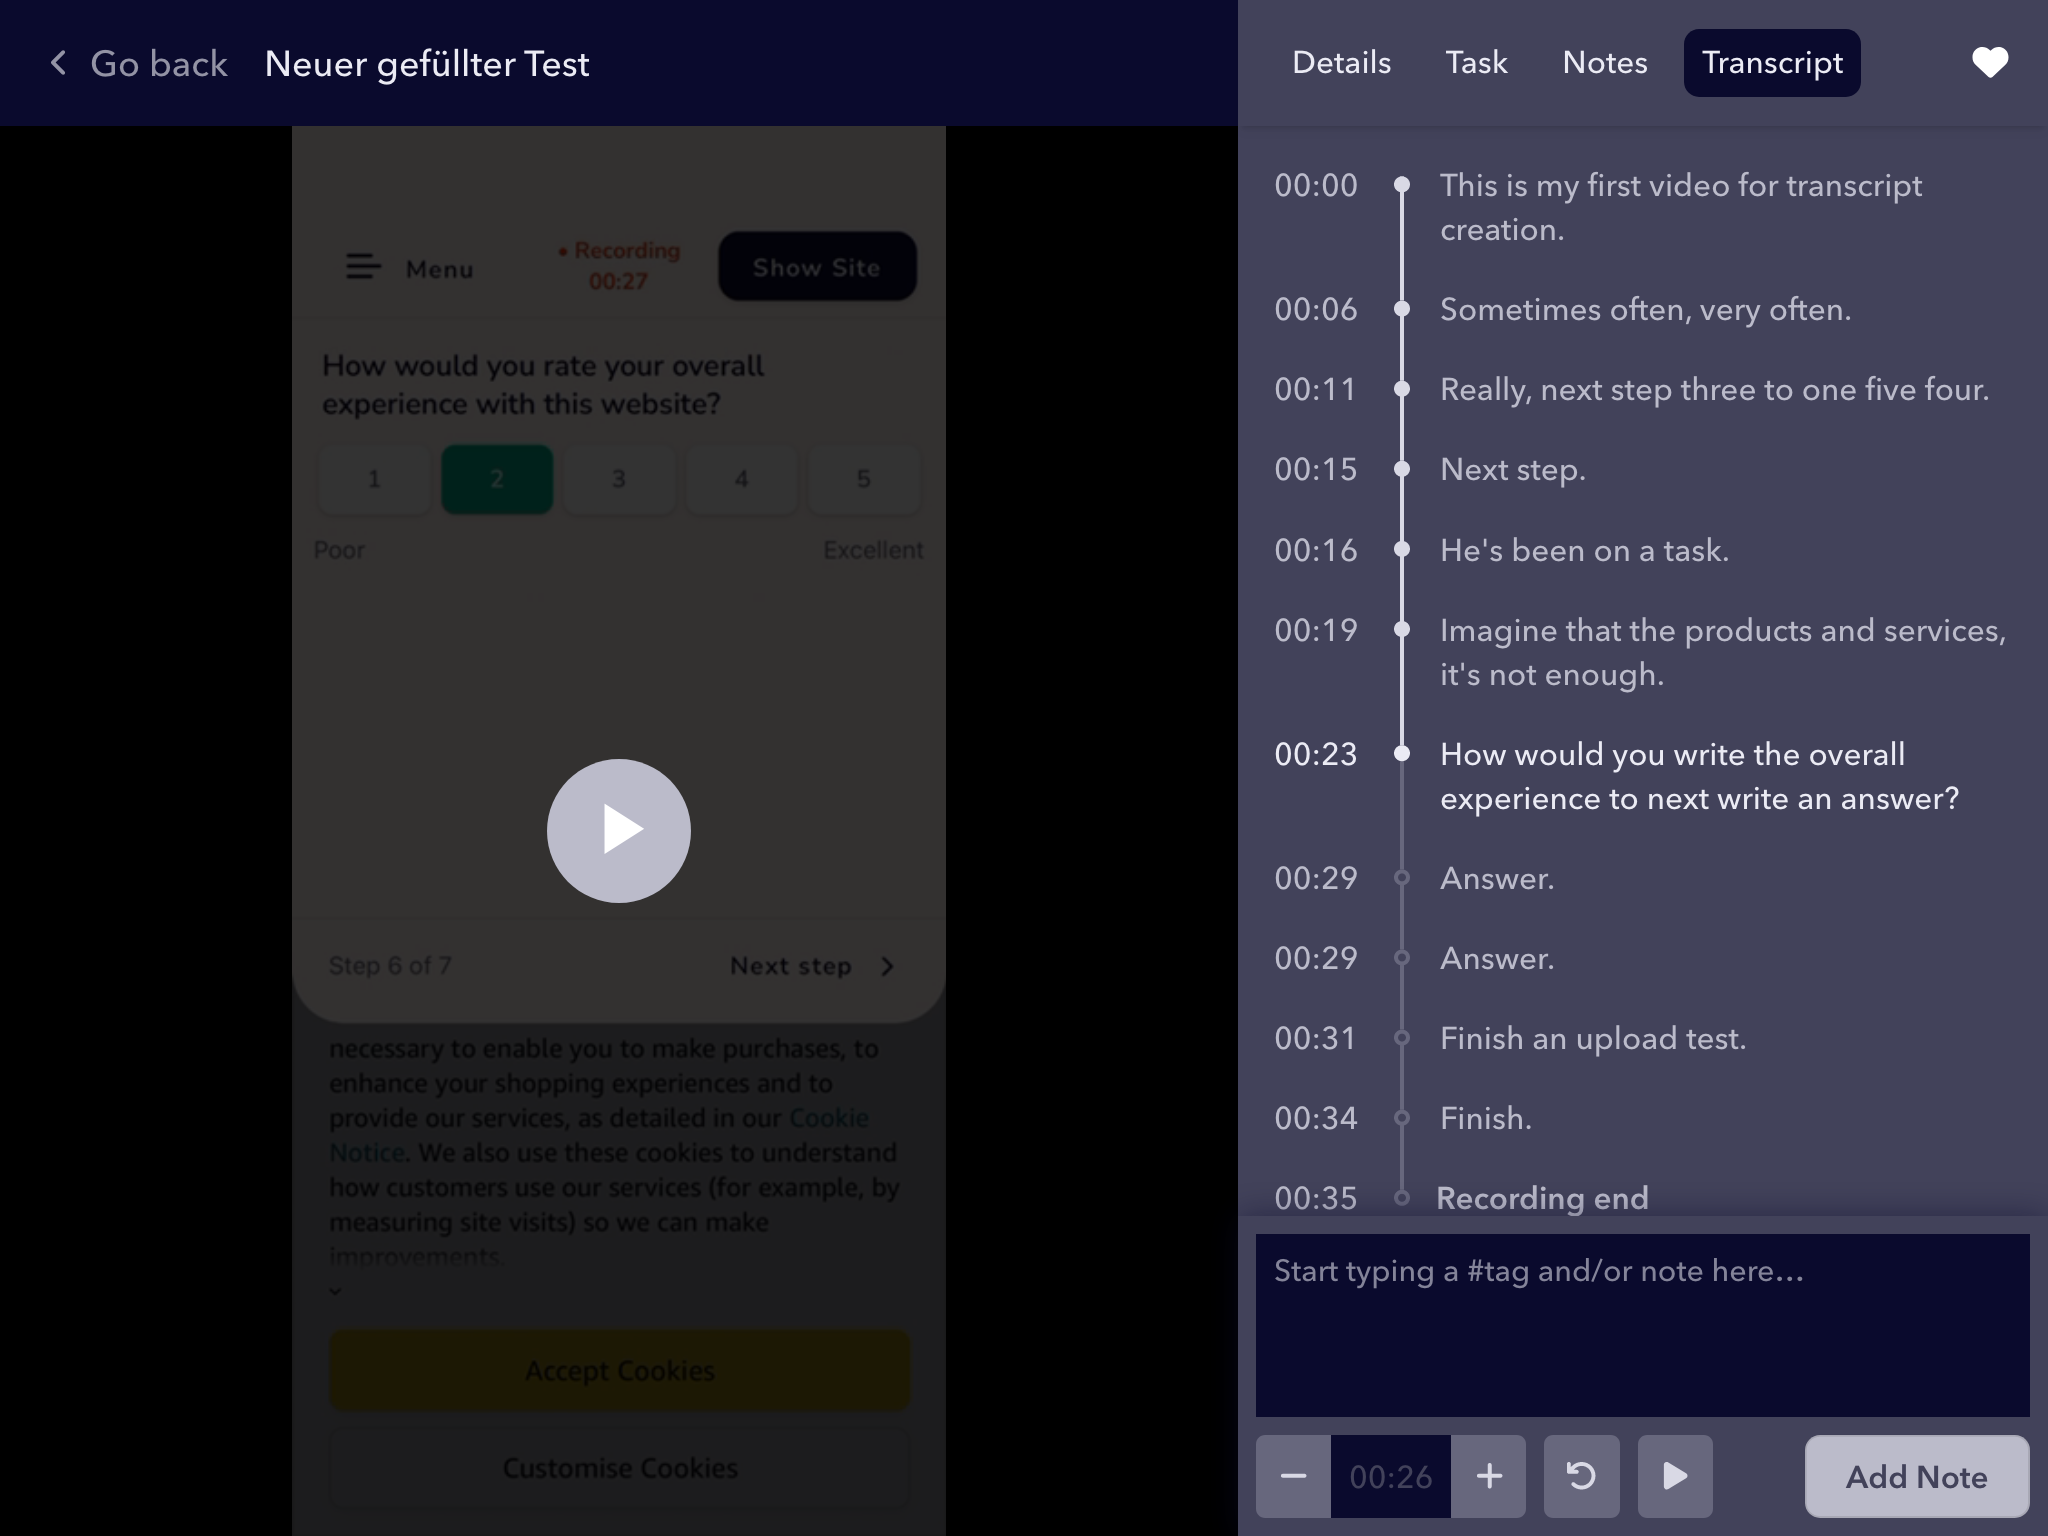2048x1536 pixels.
Task: Click the Add Note button
Action: coord(1916,1476)
